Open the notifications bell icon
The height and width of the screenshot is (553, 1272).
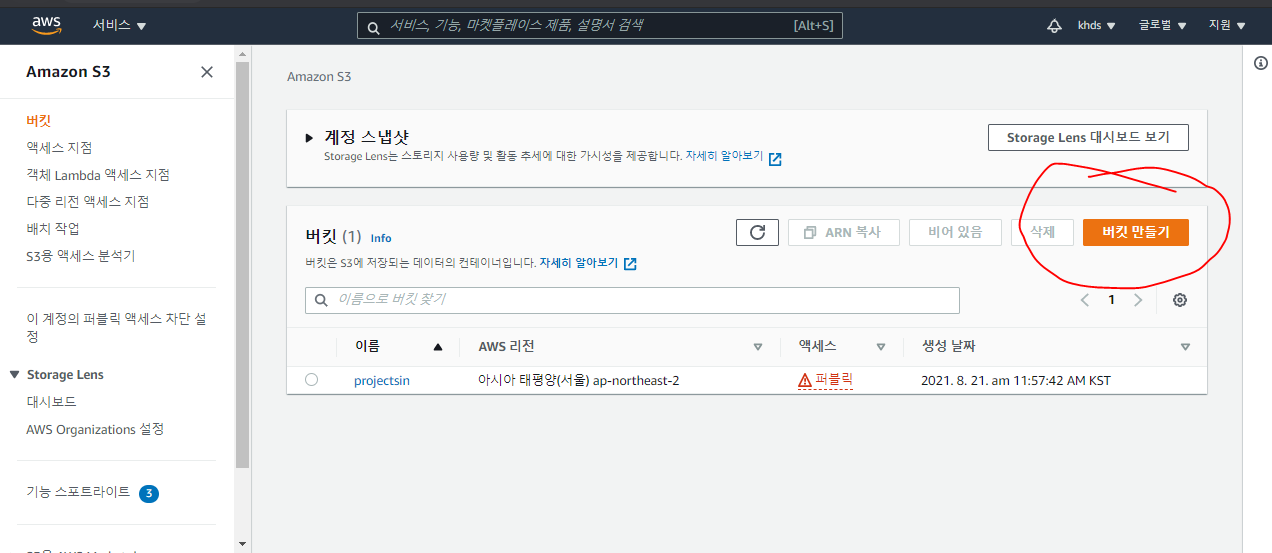pos(1054,26)
